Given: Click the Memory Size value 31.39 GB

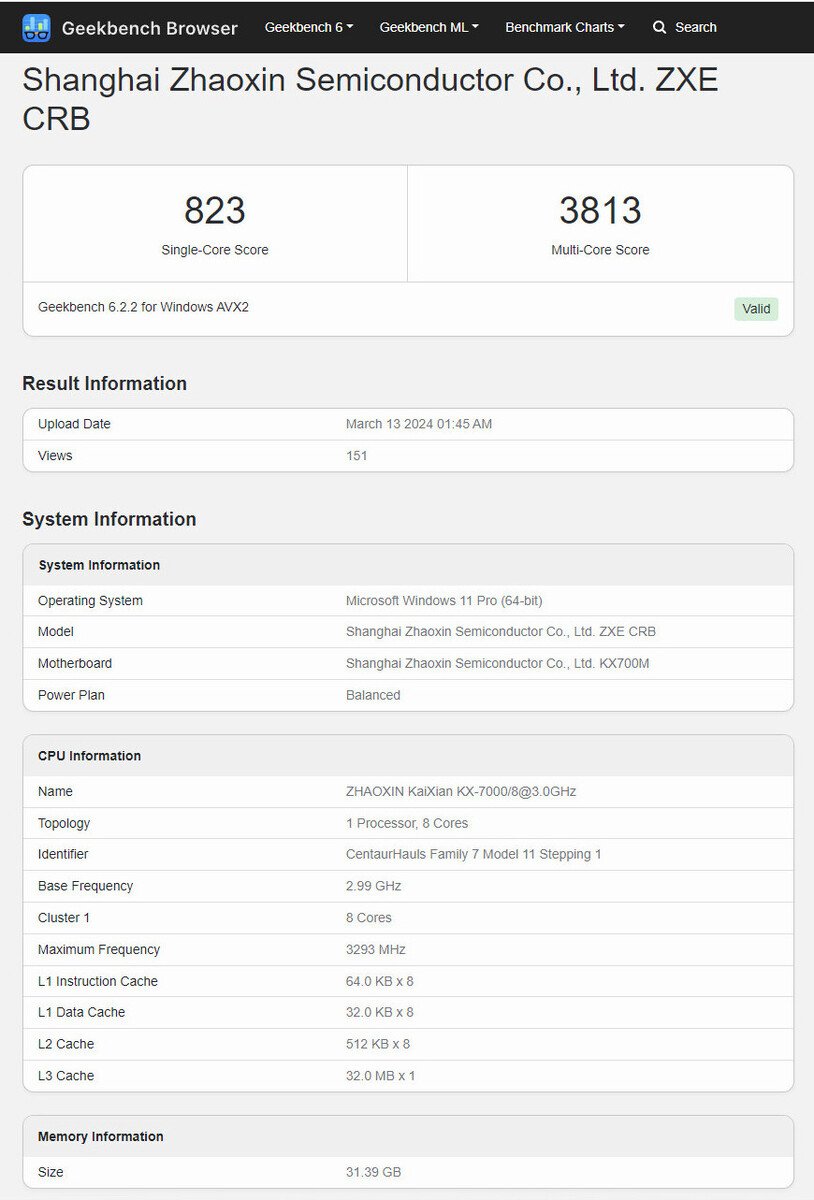Looking at the screenshot, I should tap(374, 1171).
